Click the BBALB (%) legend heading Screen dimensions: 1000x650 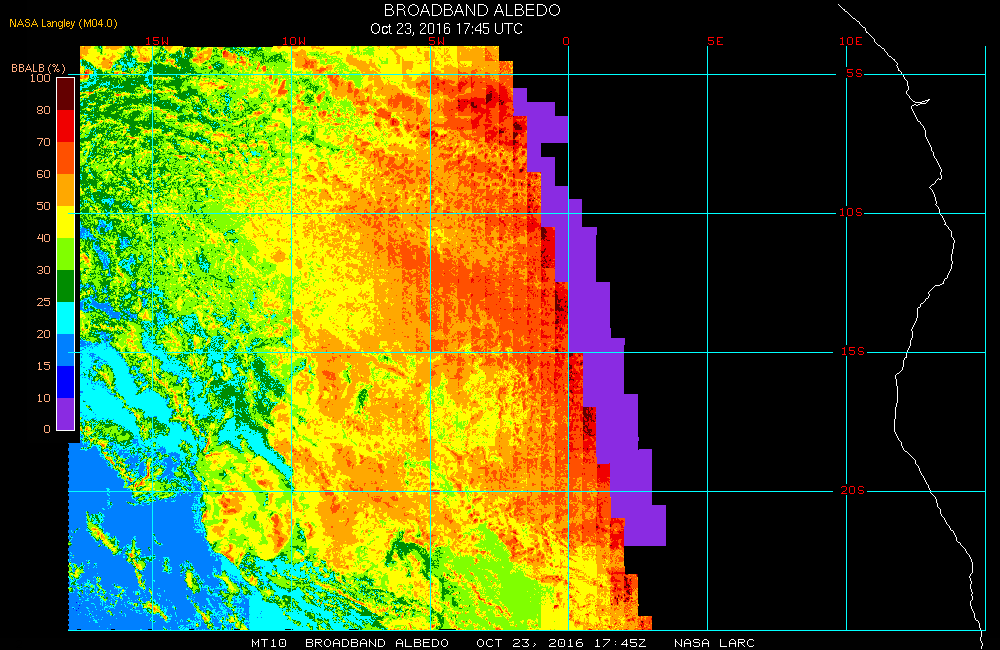[x=31, y=67]
